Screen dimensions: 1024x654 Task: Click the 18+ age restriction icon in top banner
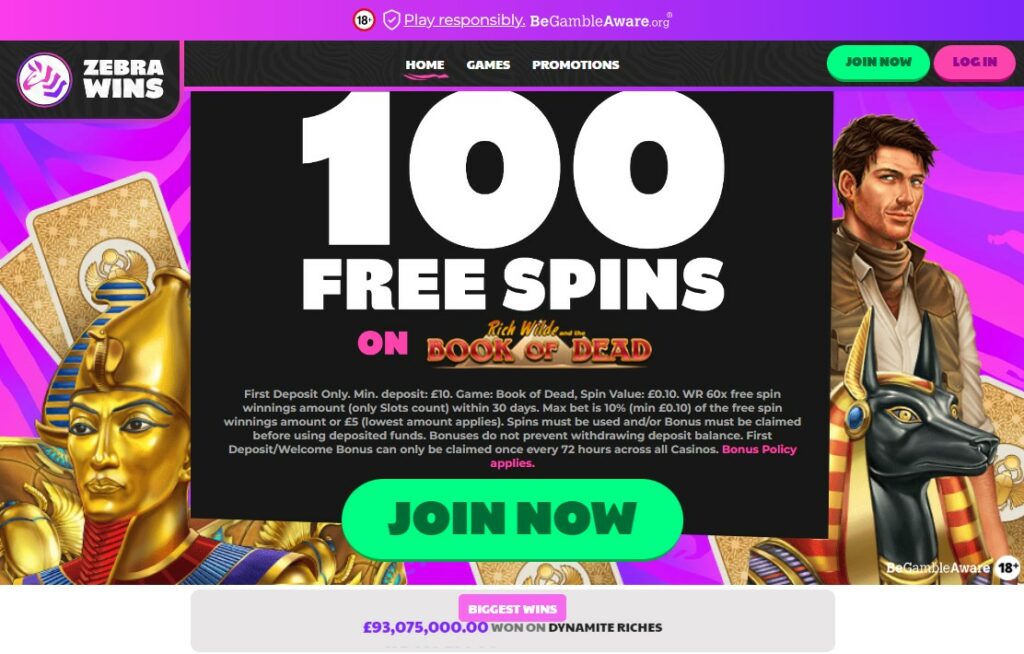pos(364,20)
